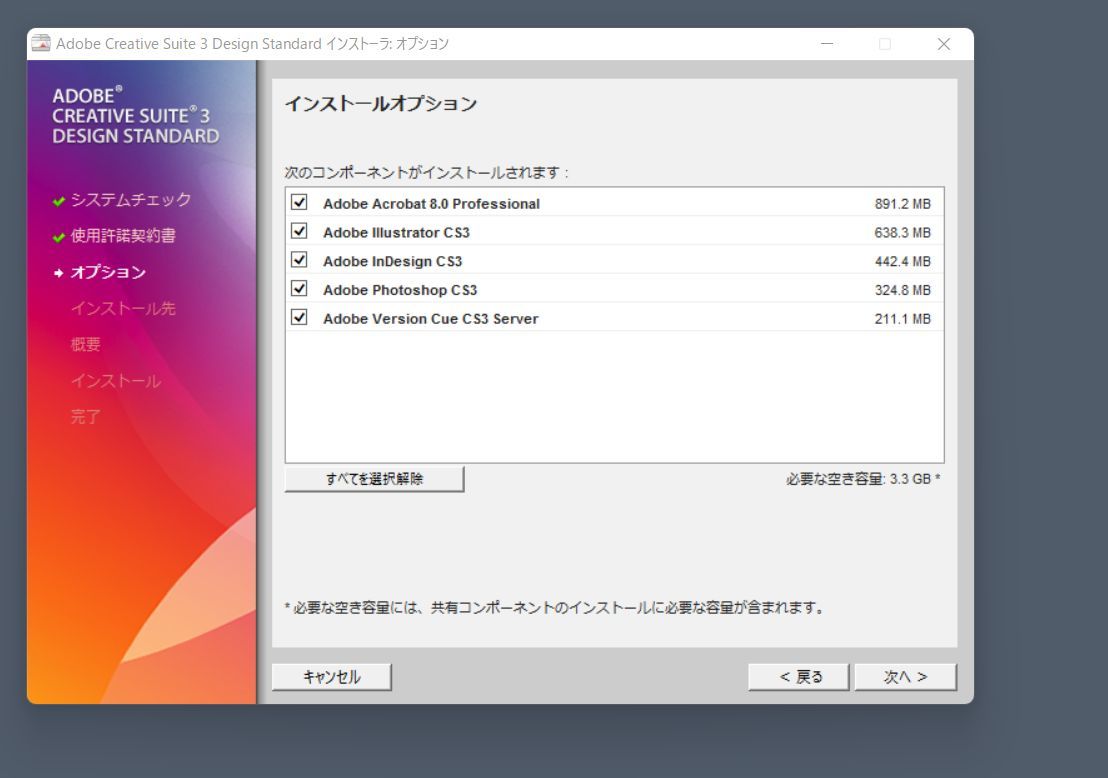This screenshot has height=778, width=1108.
Task: Click the 211.1 MB size value
Action: coord(902,319)
